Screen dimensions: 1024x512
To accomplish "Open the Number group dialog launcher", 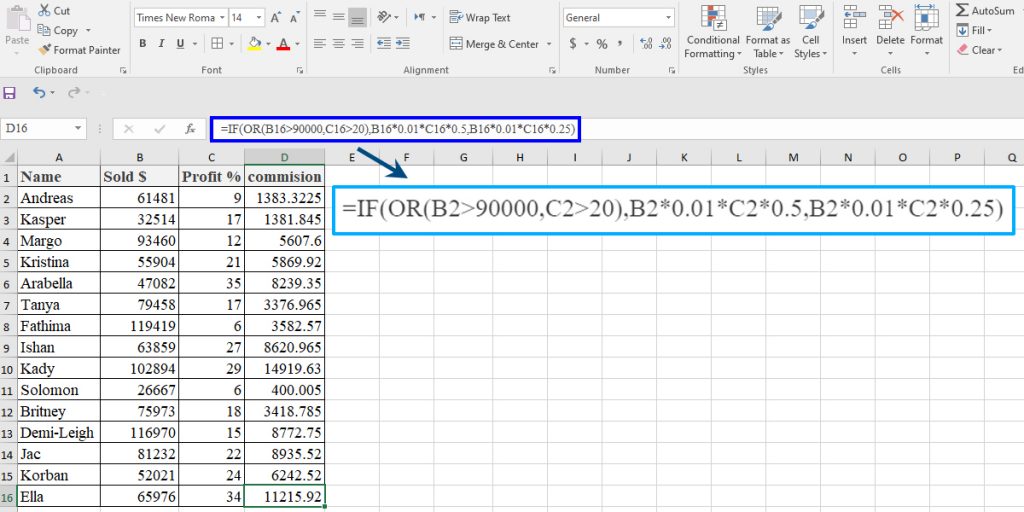I will 673,70.
